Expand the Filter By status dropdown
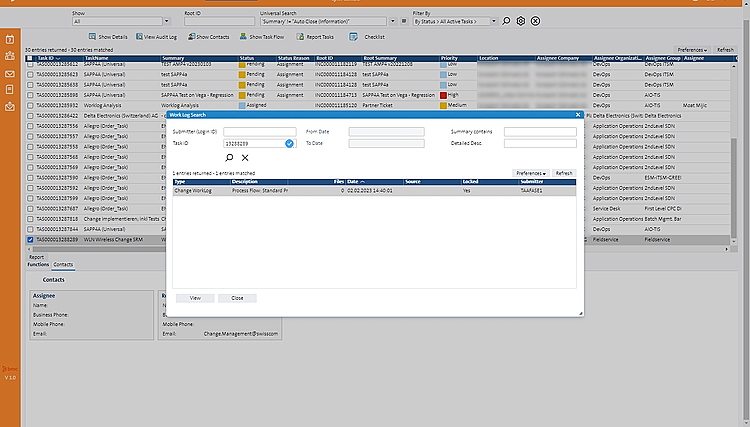Image resolution: width=750 pixels, height=427 pixels. [x=457, y=20]
